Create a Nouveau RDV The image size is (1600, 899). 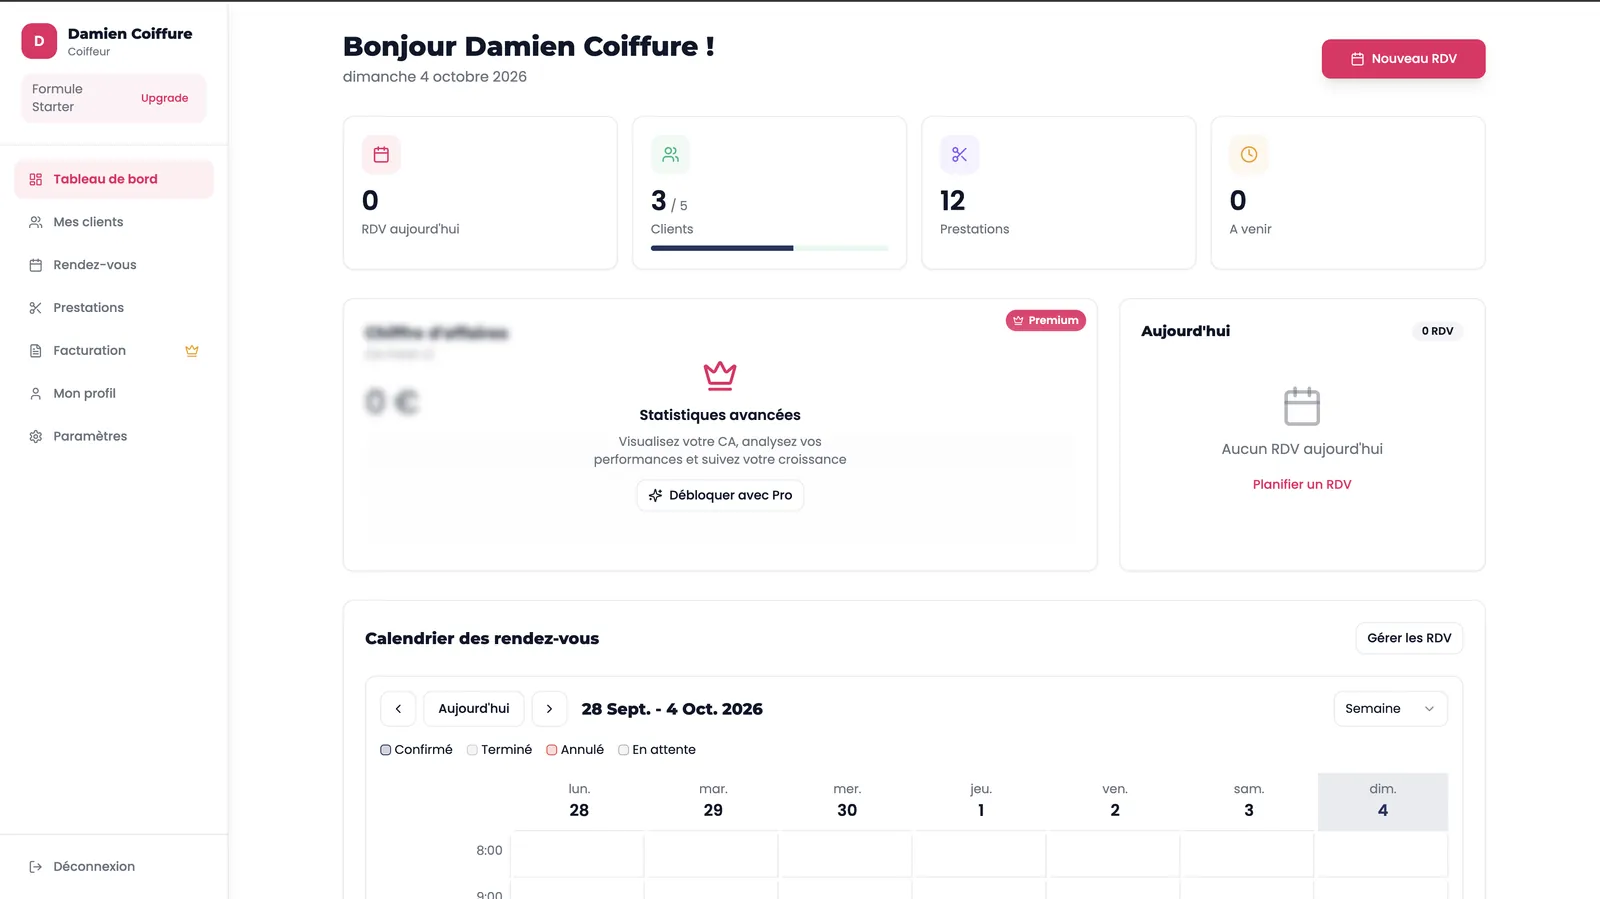[x=1403, y=59]
